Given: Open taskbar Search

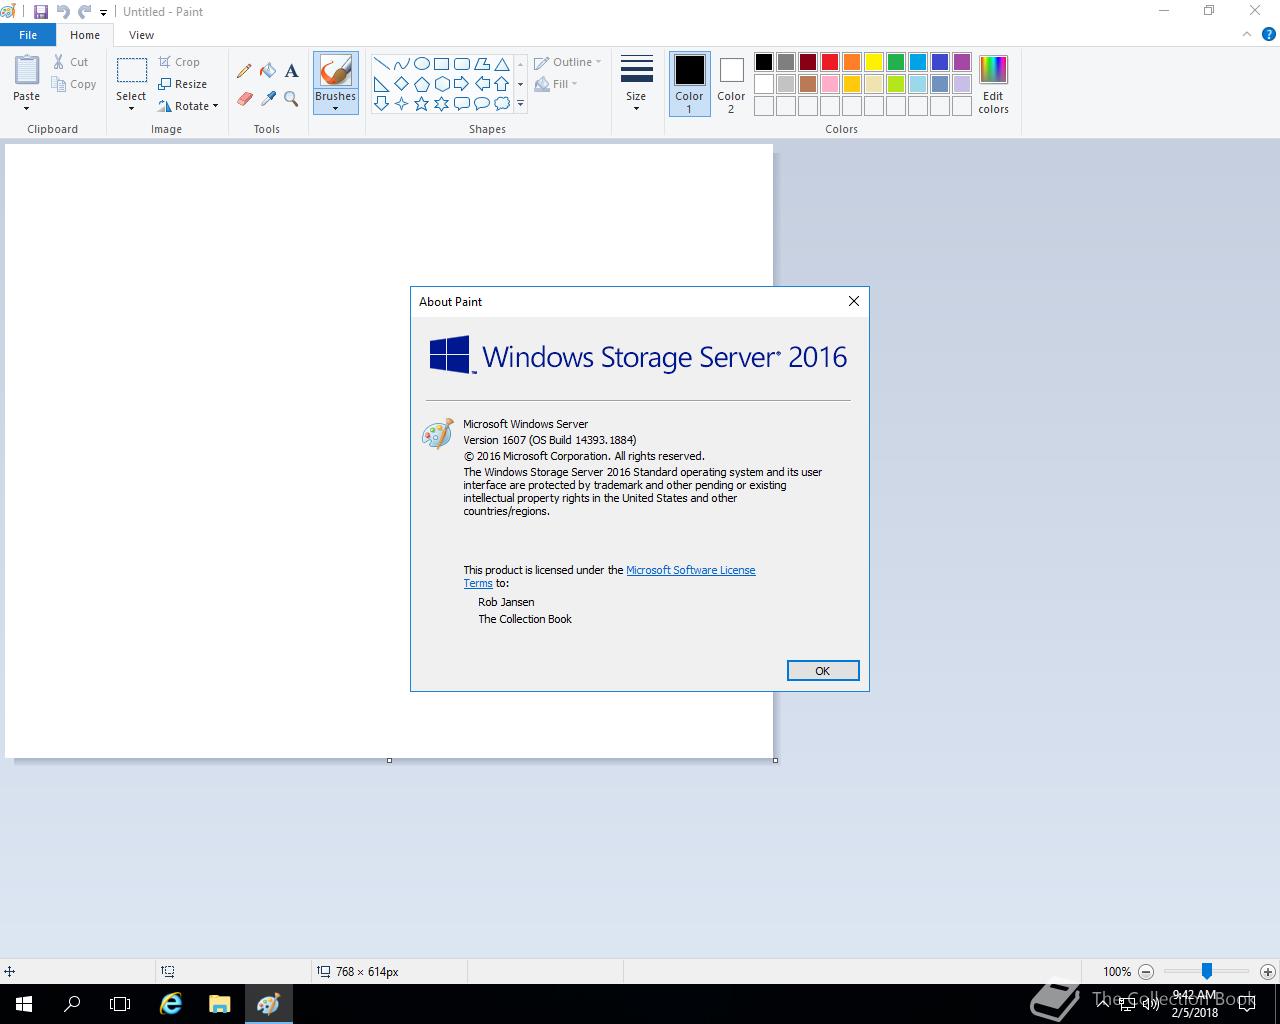Looking at the screenshot, I should (72, 1004).
